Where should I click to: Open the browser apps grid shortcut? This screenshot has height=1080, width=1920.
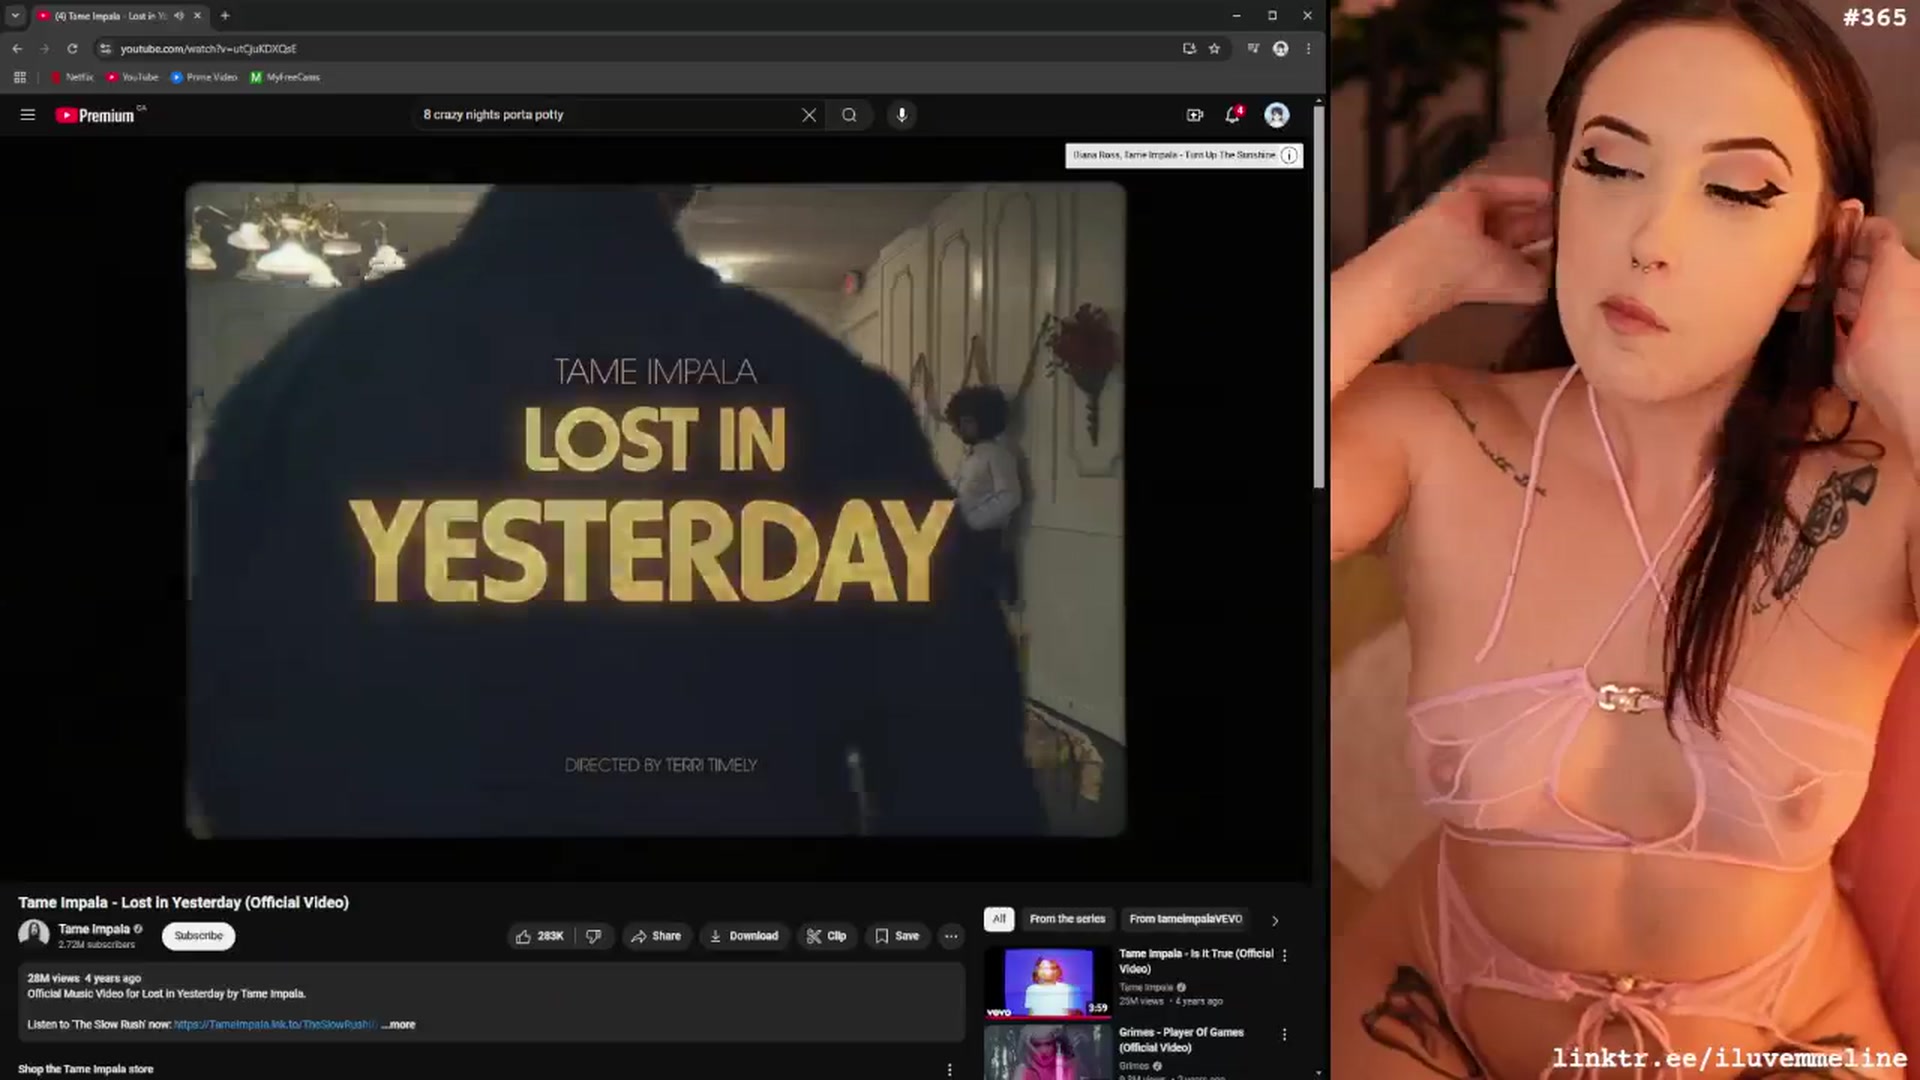coord(19,77)
